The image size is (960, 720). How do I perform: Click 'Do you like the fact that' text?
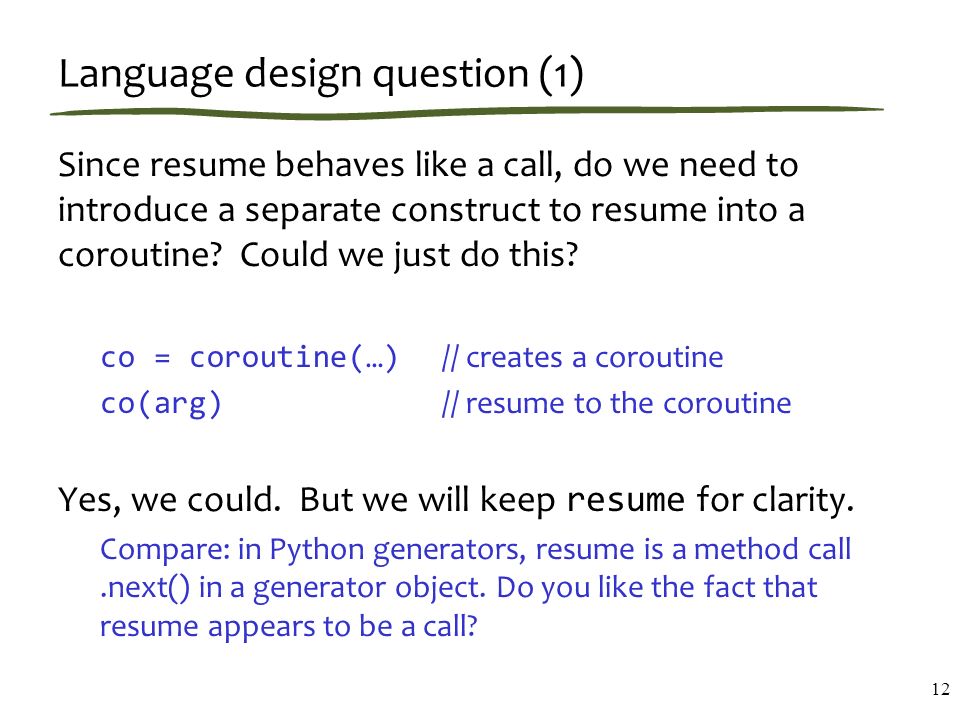(656, 588)
